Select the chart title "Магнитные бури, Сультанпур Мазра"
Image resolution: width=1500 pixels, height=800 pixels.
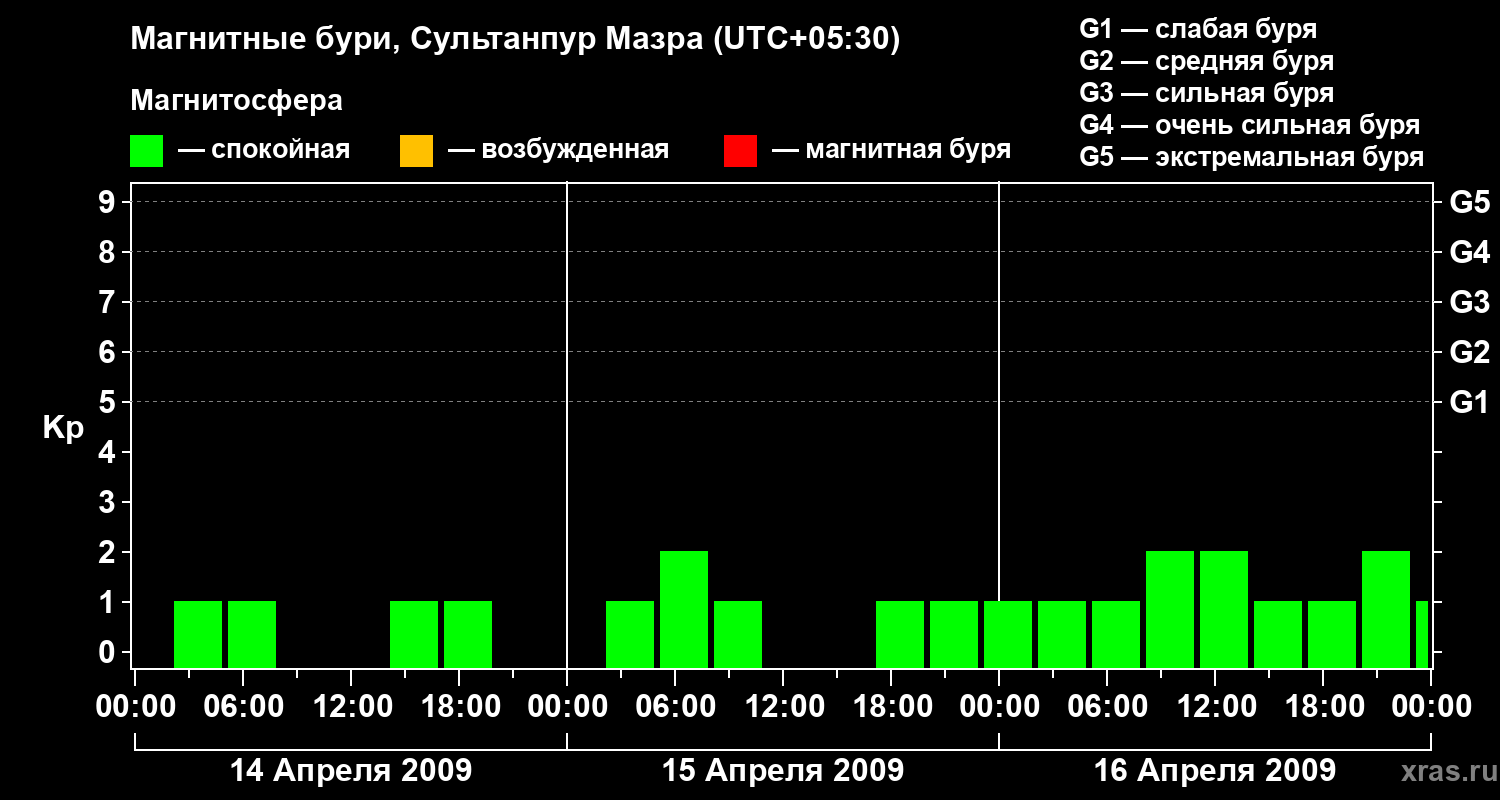(x=416, y=39)
